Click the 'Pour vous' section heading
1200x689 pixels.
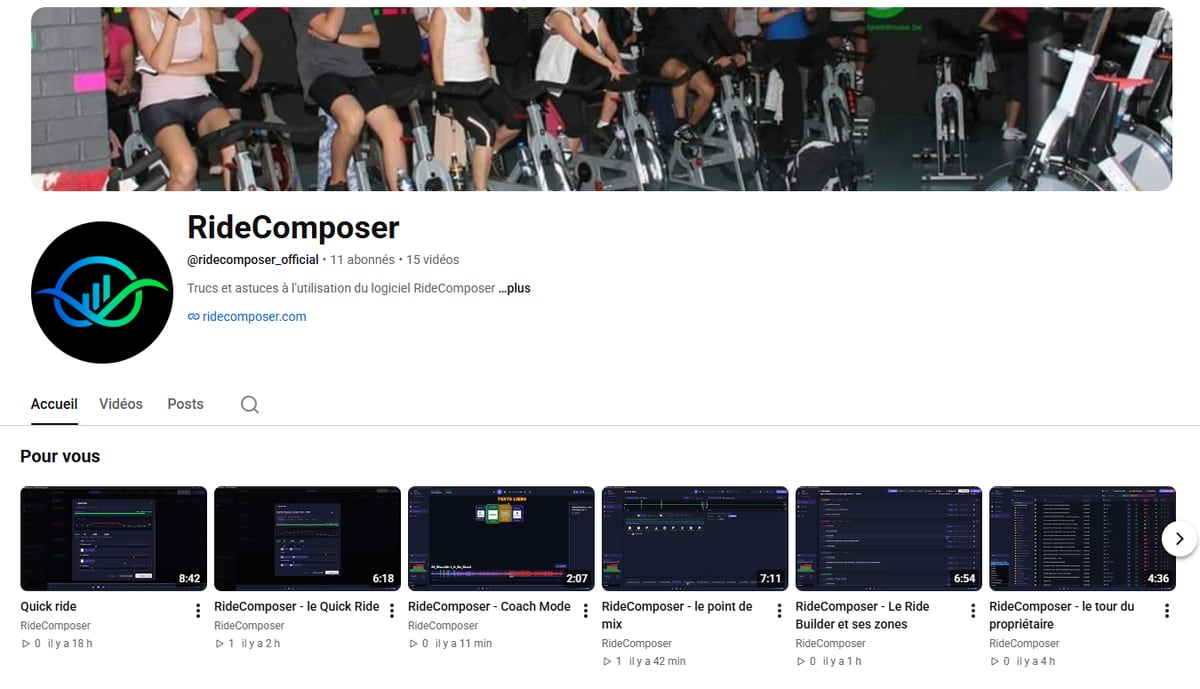[x=60, y=456]
